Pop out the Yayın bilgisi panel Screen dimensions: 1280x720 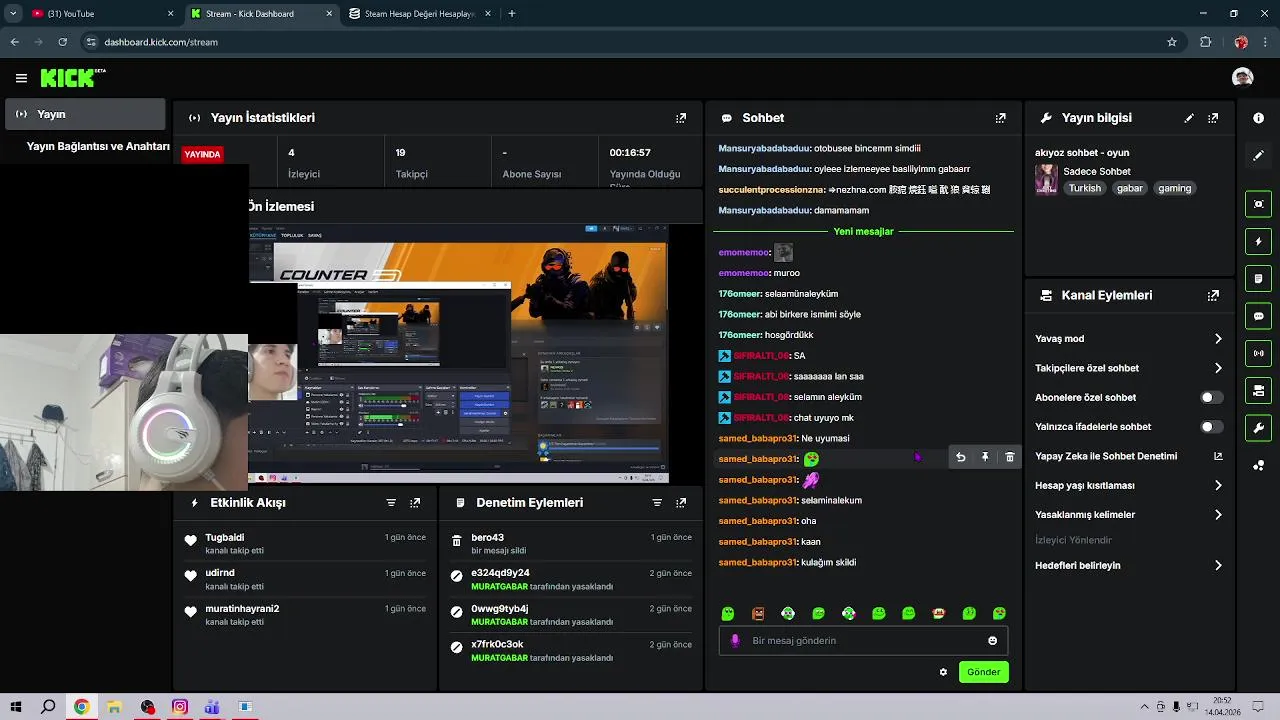pyautogui.click(x=1213, y=118)
